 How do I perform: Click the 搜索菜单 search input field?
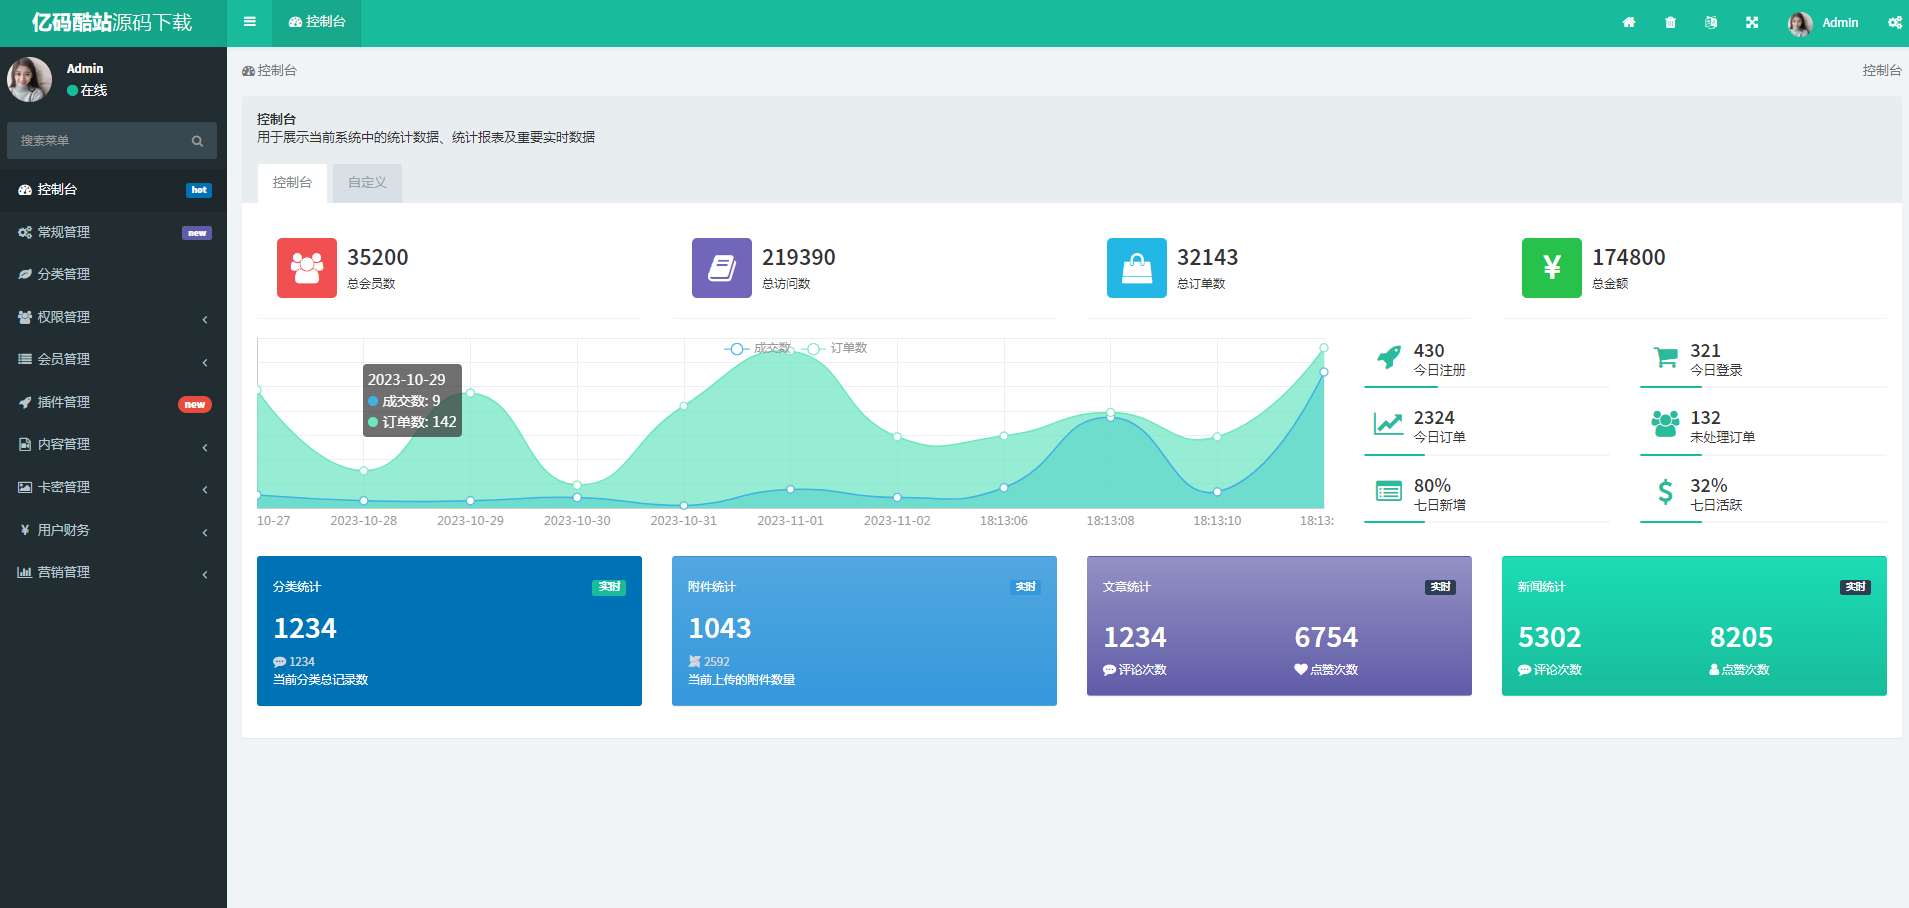click(100, 141)
